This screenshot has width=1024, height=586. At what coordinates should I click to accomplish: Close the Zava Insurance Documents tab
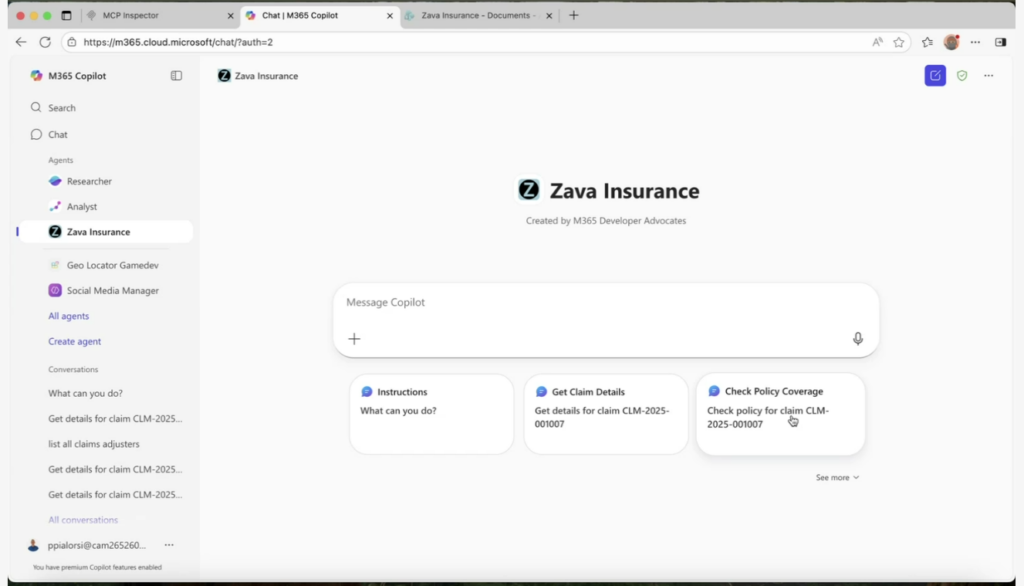[549, 16]
